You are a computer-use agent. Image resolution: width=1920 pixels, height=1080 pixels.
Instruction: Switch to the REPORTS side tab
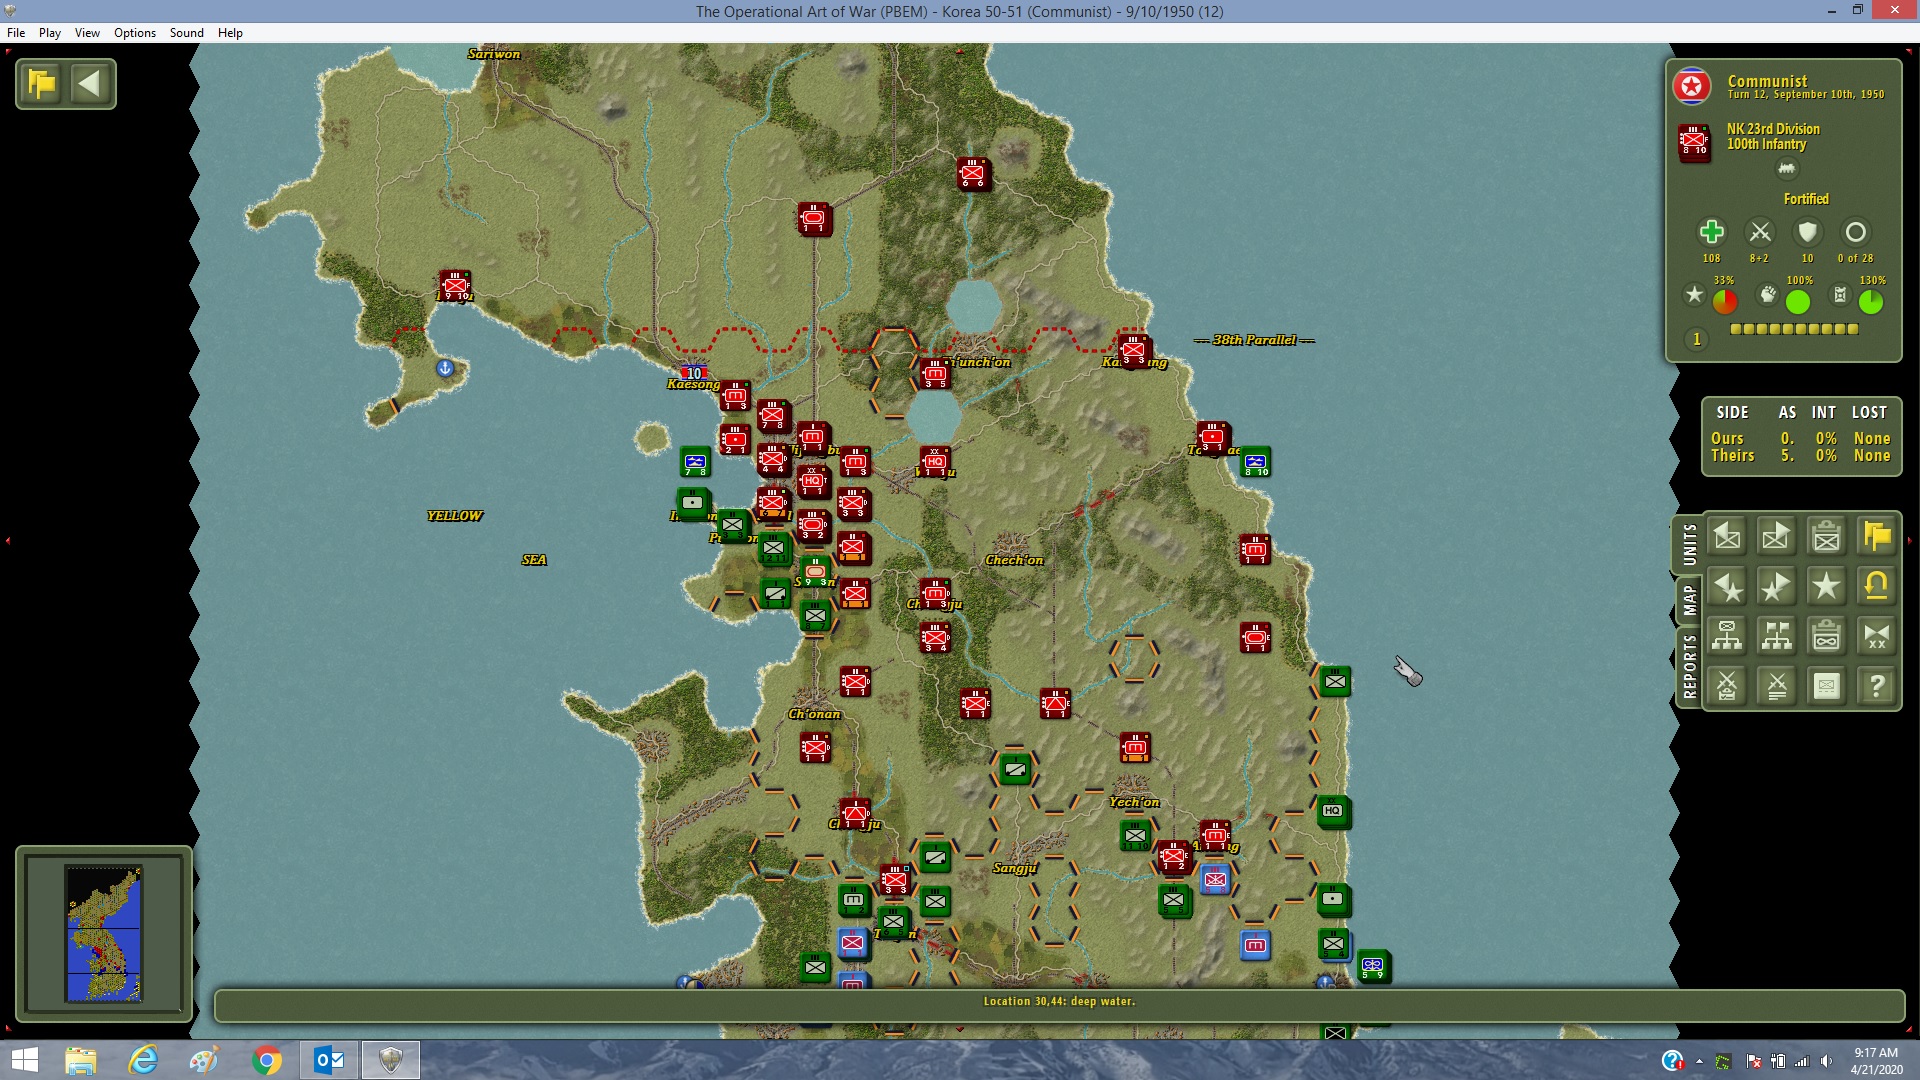tap(1689, 666)
